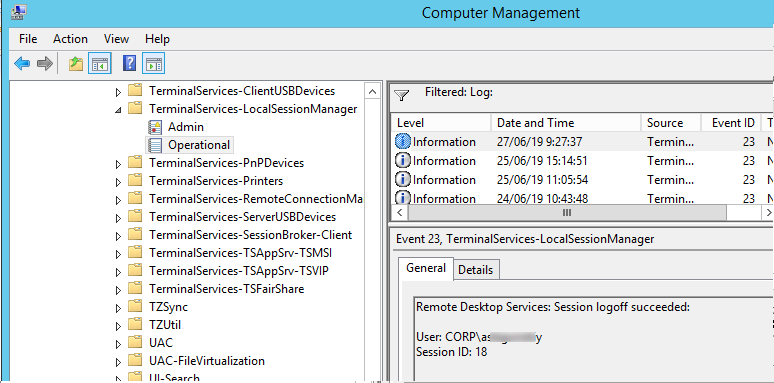Expand the TZSync tree node
Image resolution: width=774 pixels, height=383 pixels.
tap(118, 308)
